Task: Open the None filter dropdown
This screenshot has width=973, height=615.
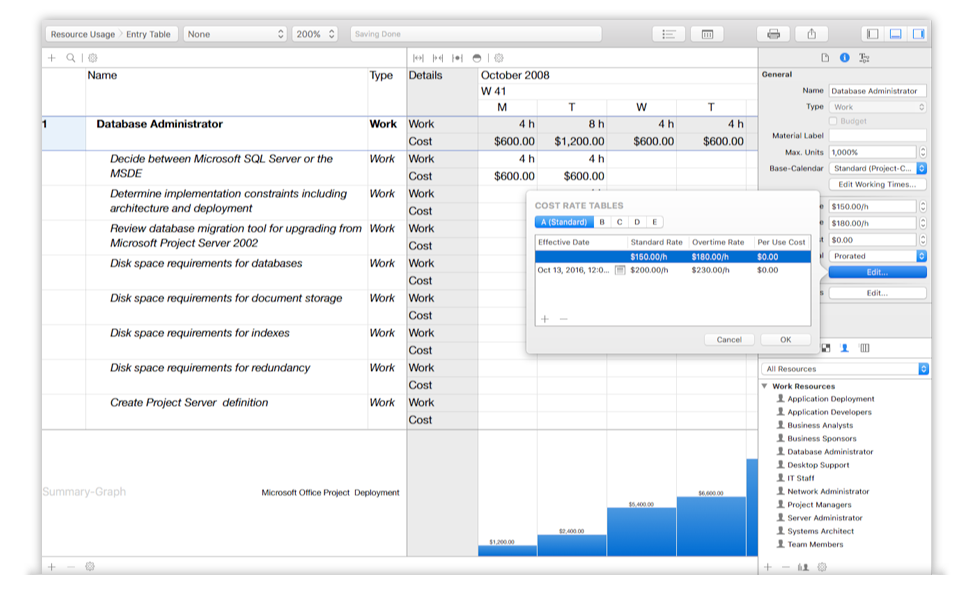Action: [x=235, y=34]
